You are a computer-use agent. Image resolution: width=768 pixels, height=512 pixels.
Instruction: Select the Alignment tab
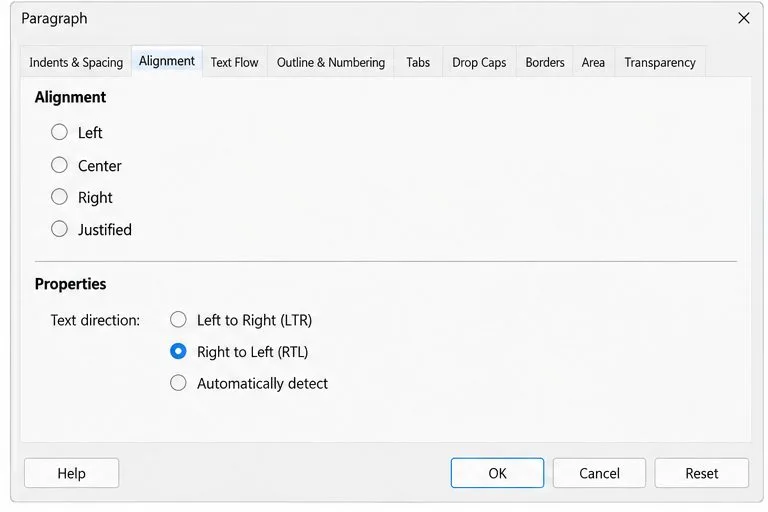167,61
